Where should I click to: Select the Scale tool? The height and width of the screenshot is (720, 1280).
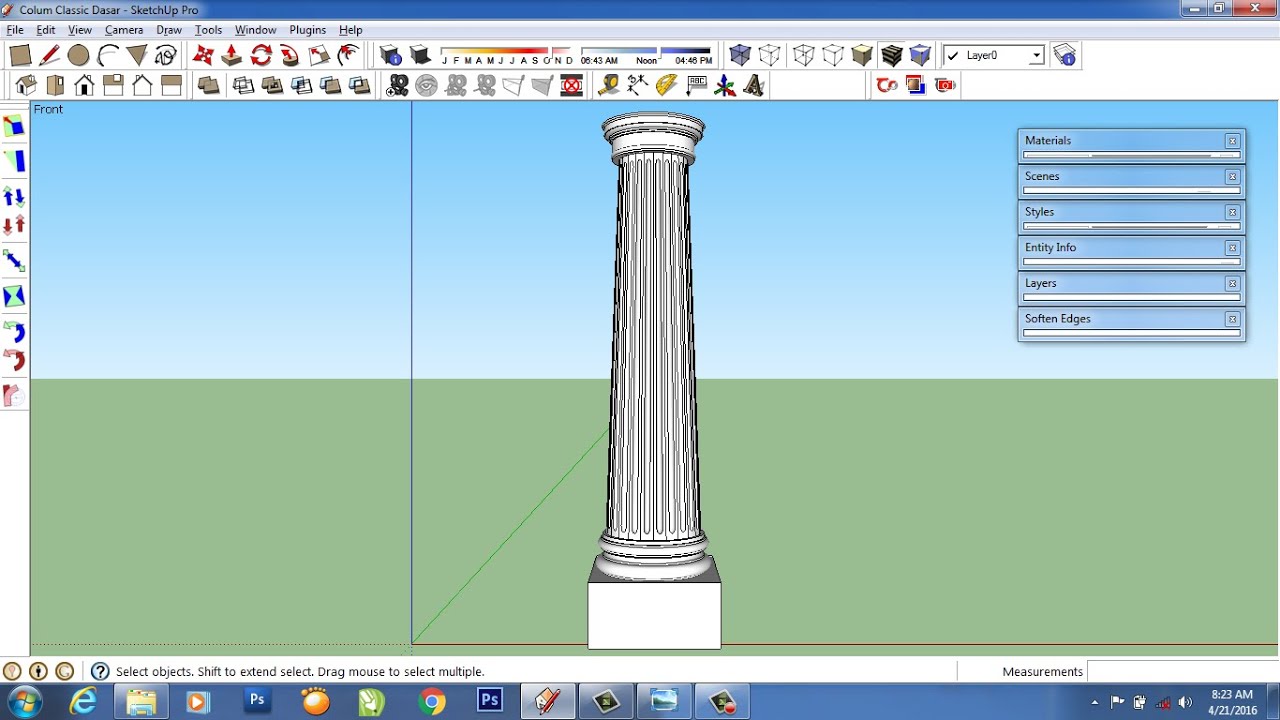[x=319, y=56]
